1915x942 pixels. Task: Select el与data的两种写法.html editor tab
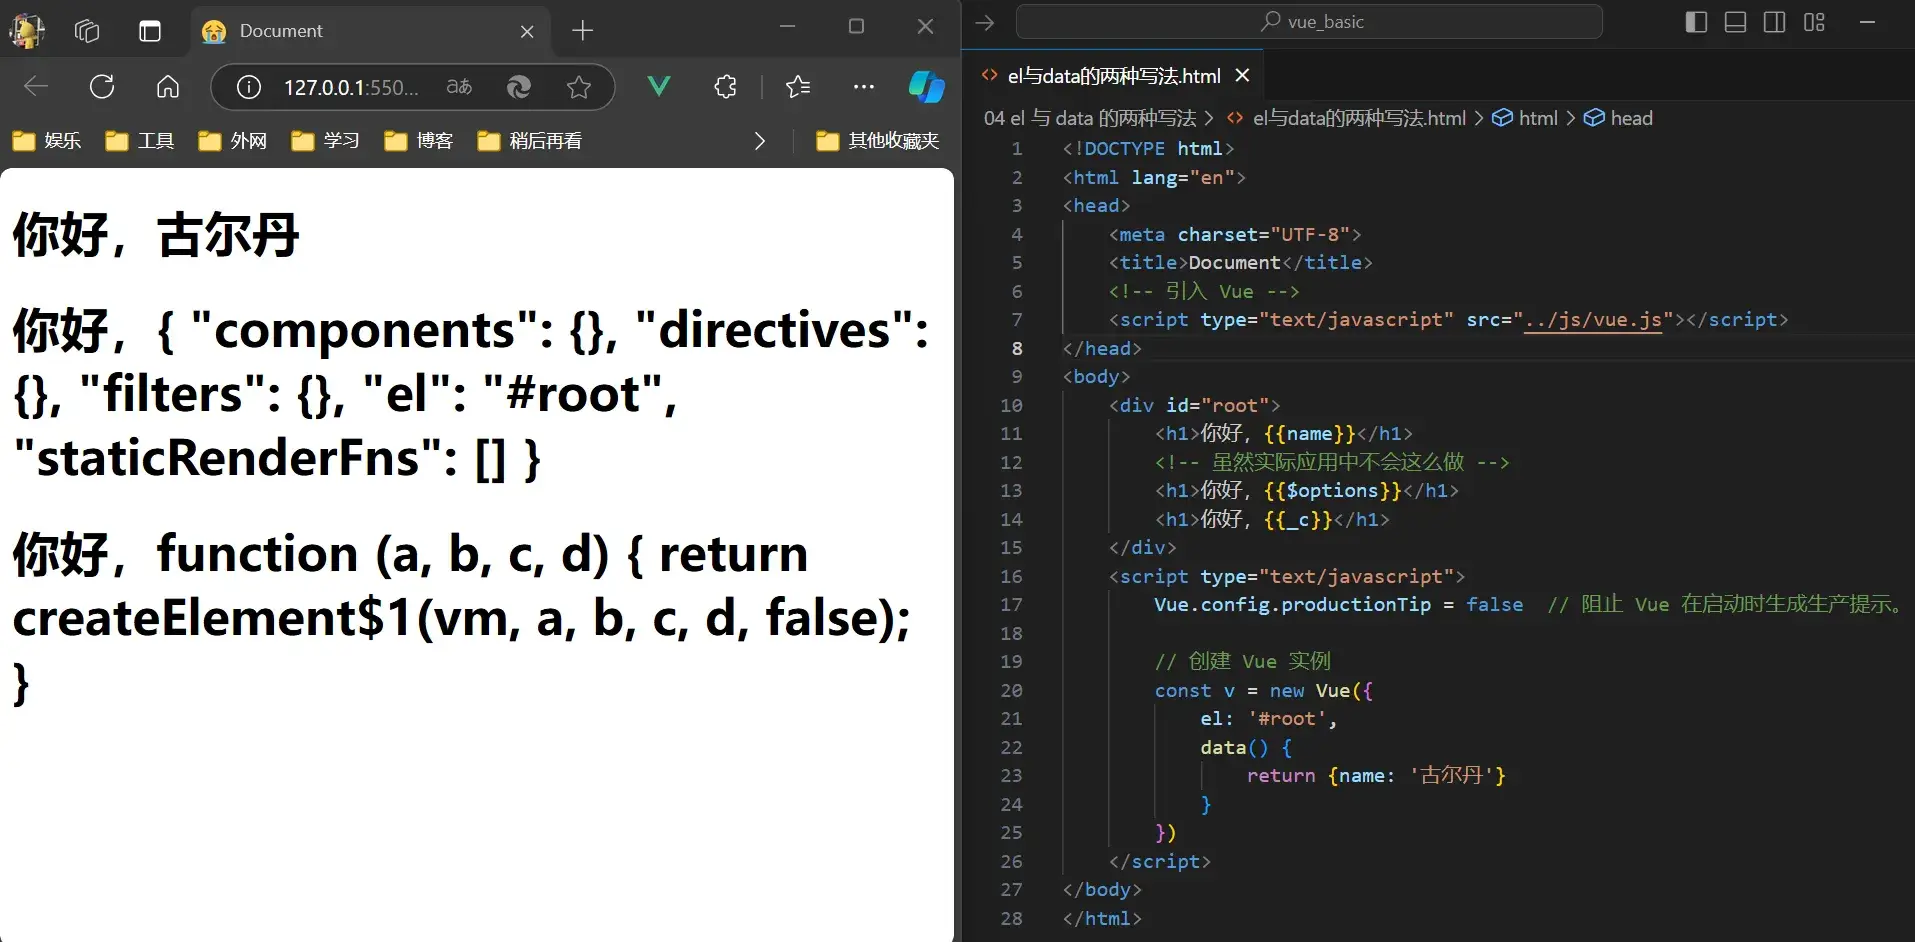pos(1114,76)
